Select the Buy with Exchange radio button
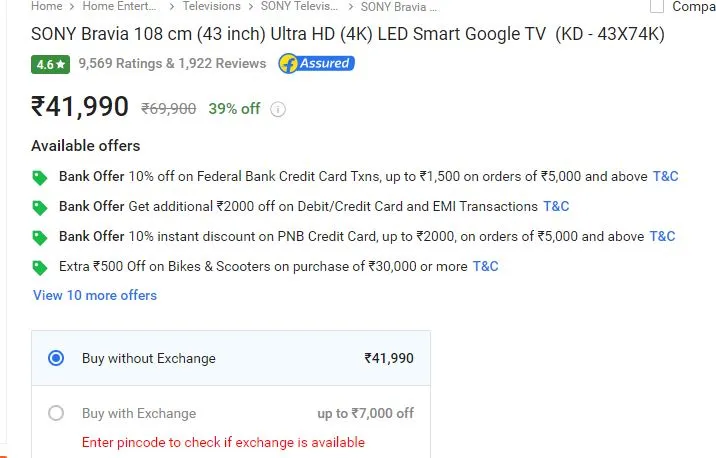716x458 pixels. 56,413
